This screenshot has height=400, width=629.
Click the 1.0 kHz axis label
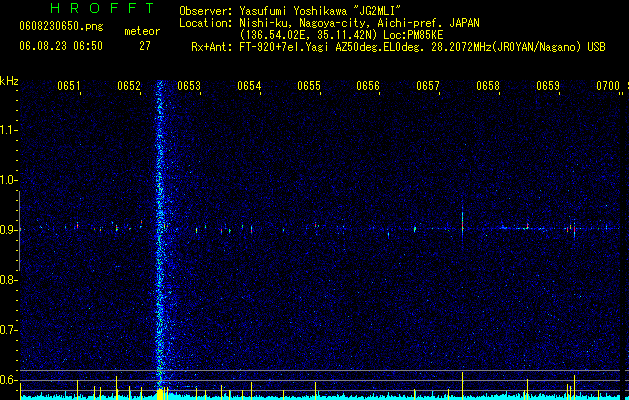9,180
